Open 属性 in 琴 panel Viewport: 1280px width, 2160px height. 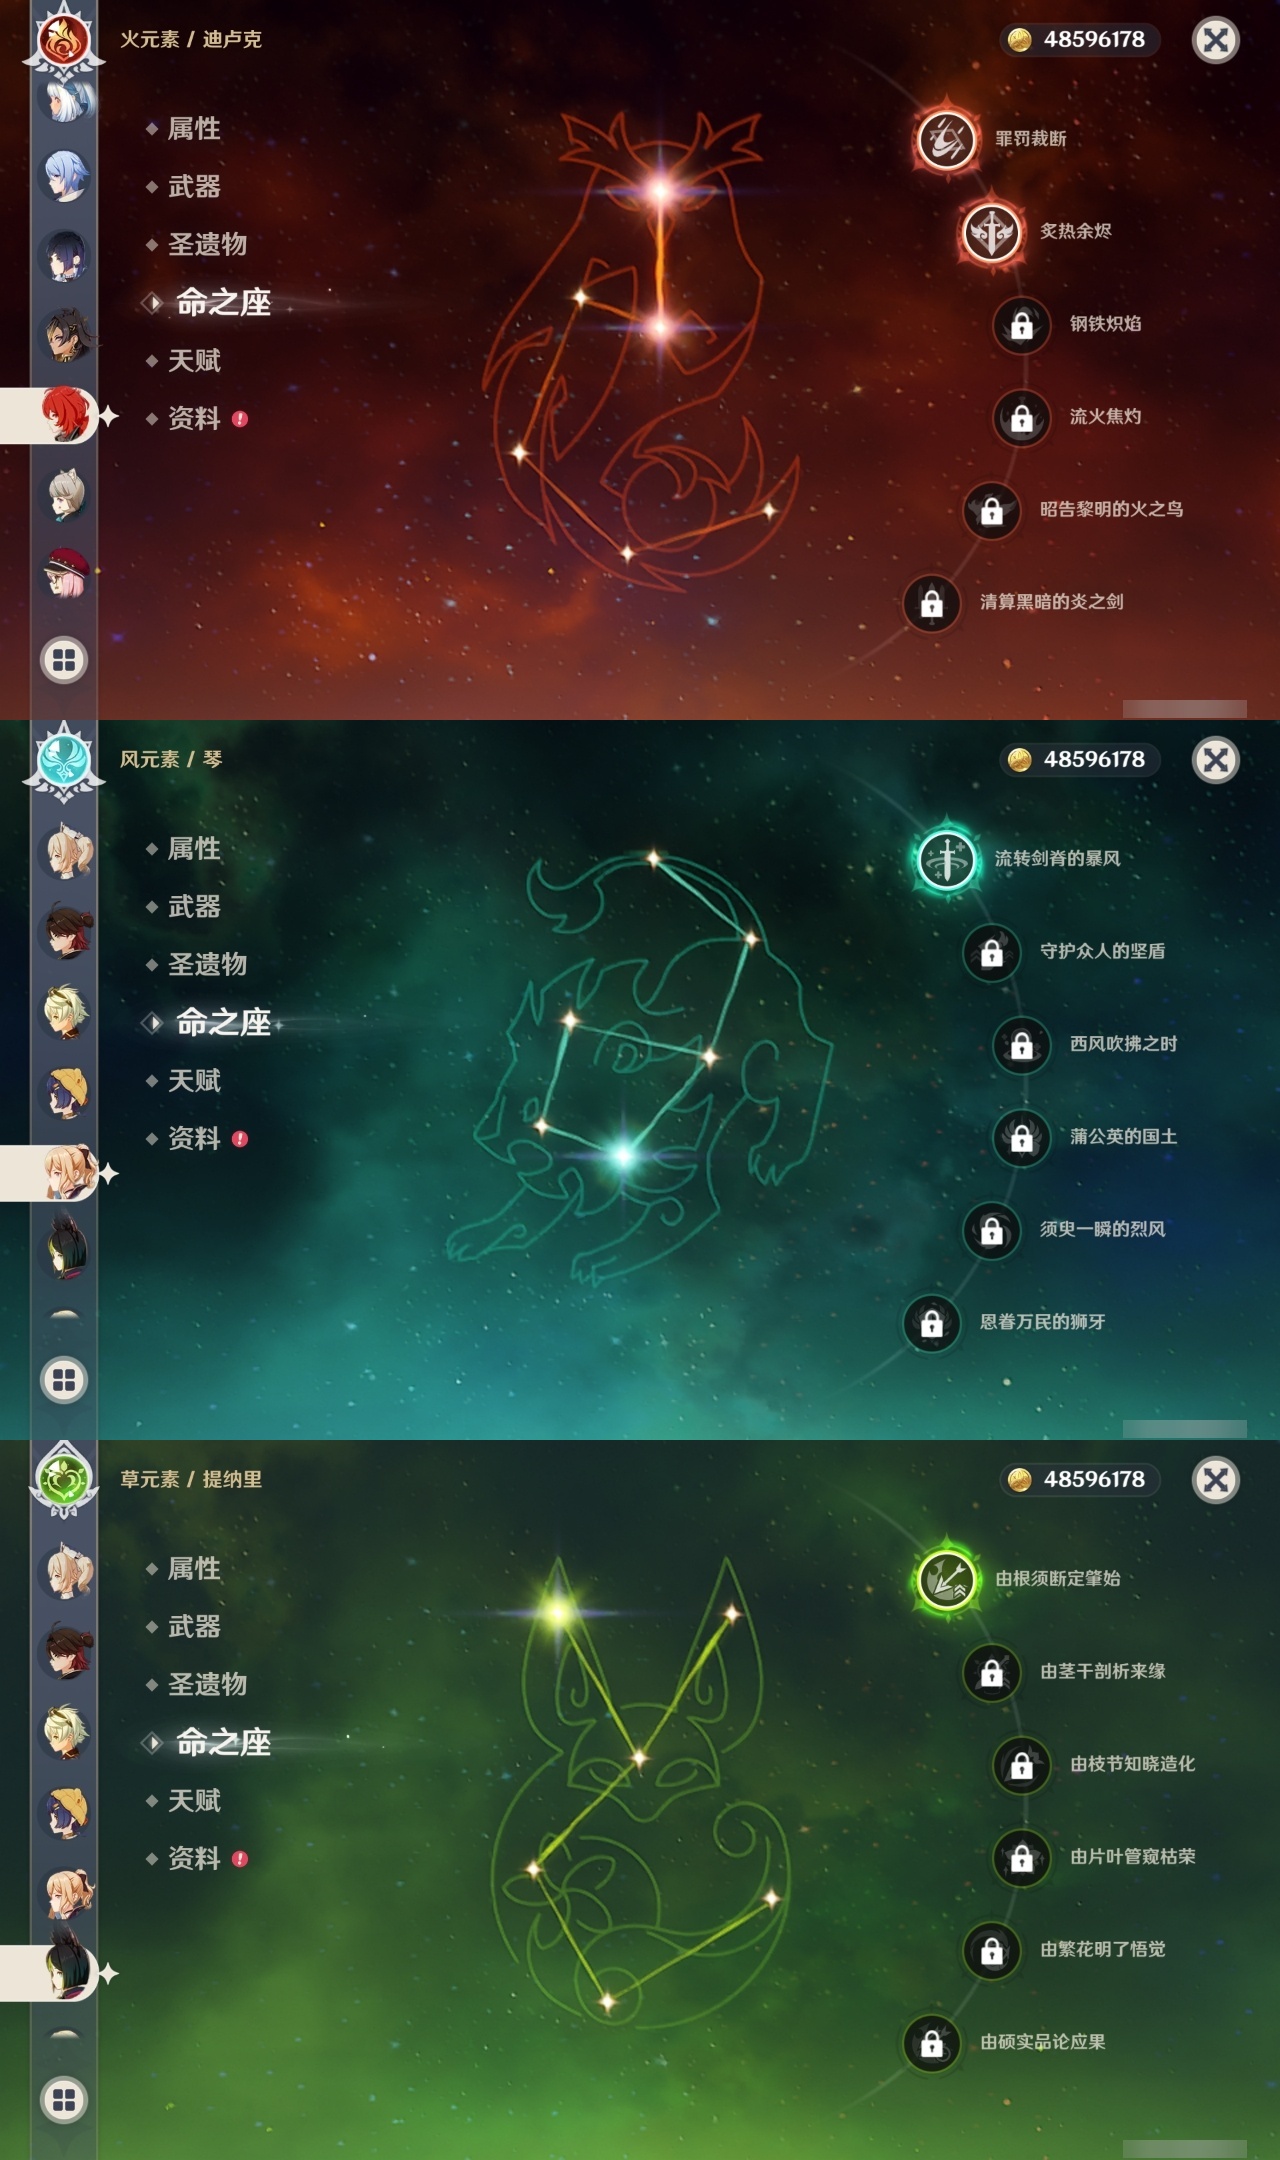coord(194,849)
